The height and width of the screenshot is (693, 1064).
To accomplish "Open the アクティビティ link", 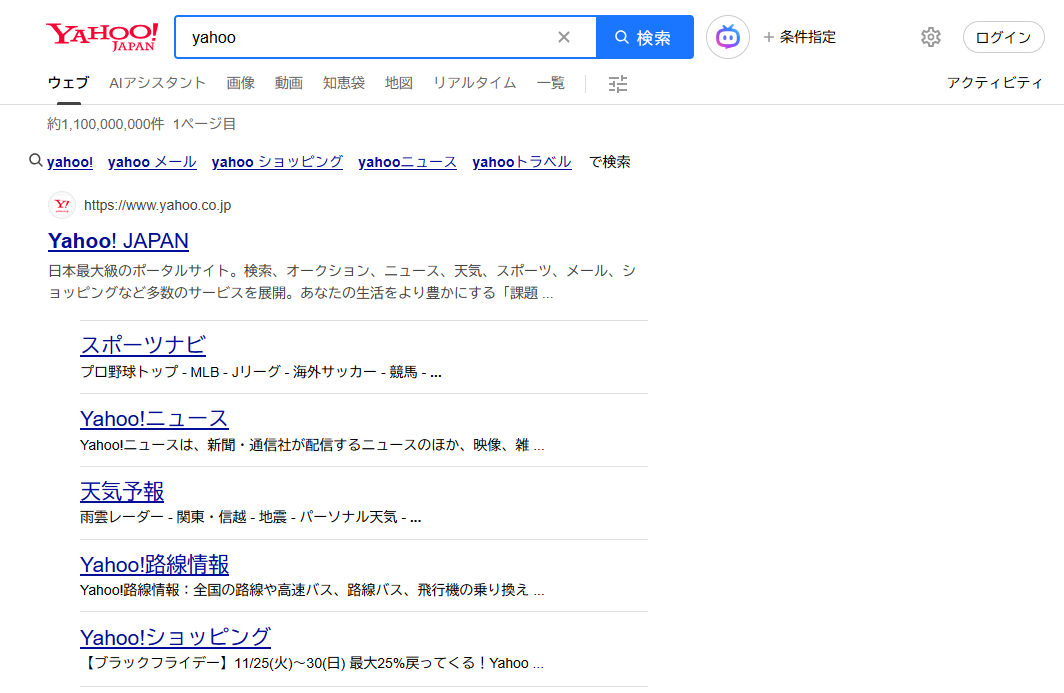I will point(994,83).
